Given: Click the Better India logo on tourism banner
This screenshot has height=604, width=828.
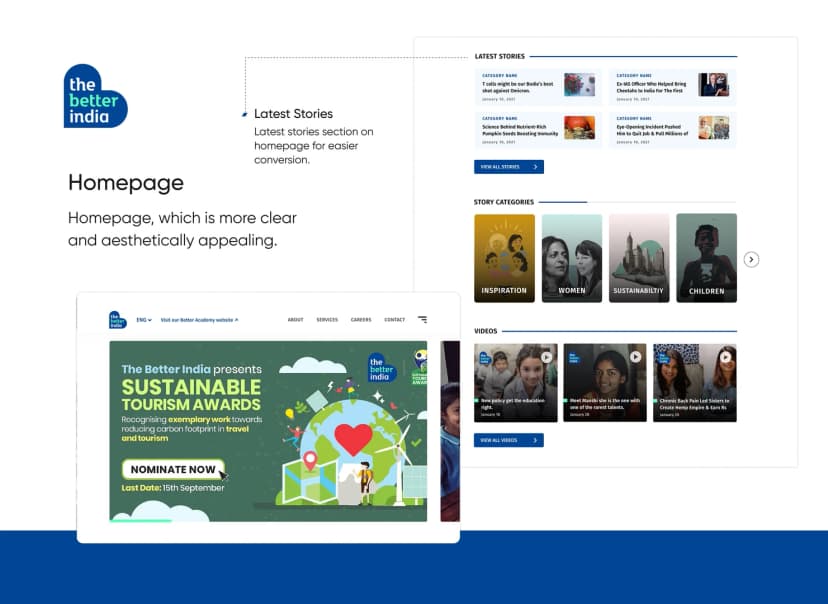Looking at the screenshot, I should (x=382, y=368).
